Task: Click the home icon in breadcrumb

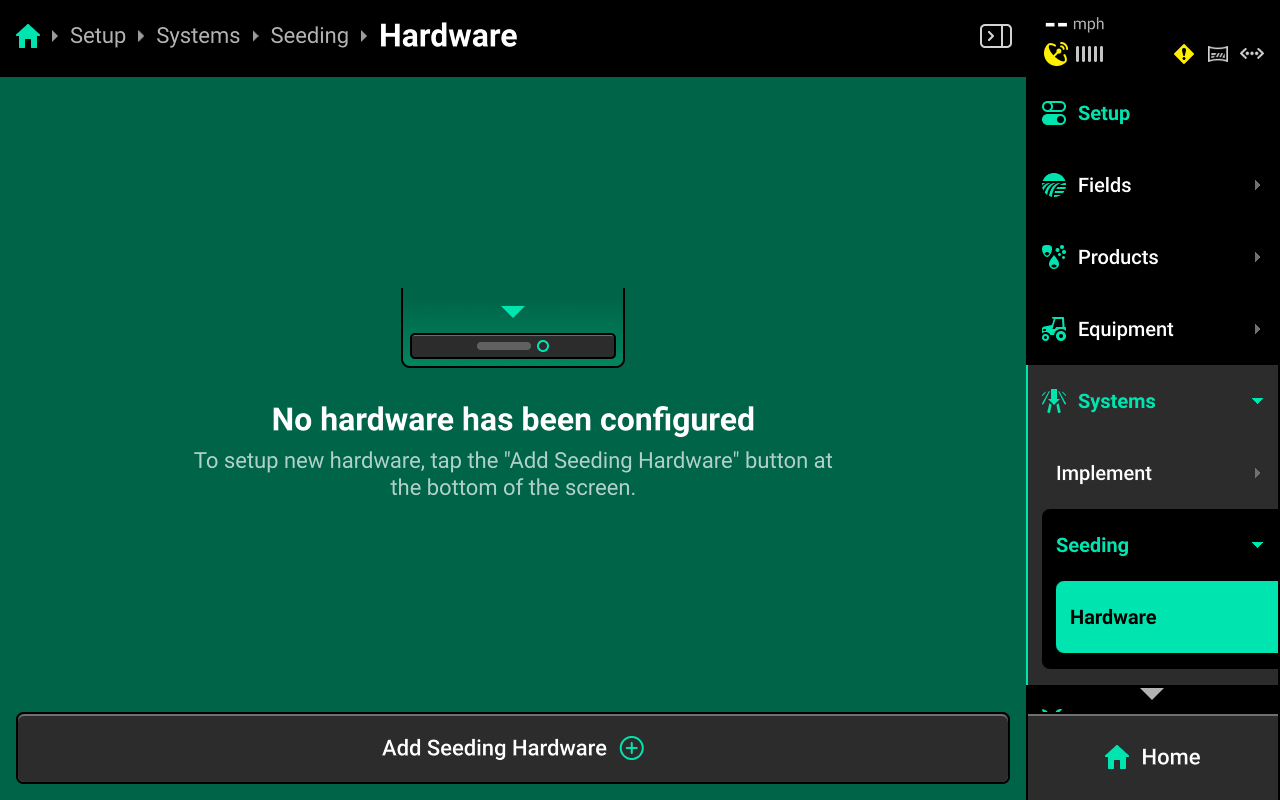Action: [x=28, y=36]
